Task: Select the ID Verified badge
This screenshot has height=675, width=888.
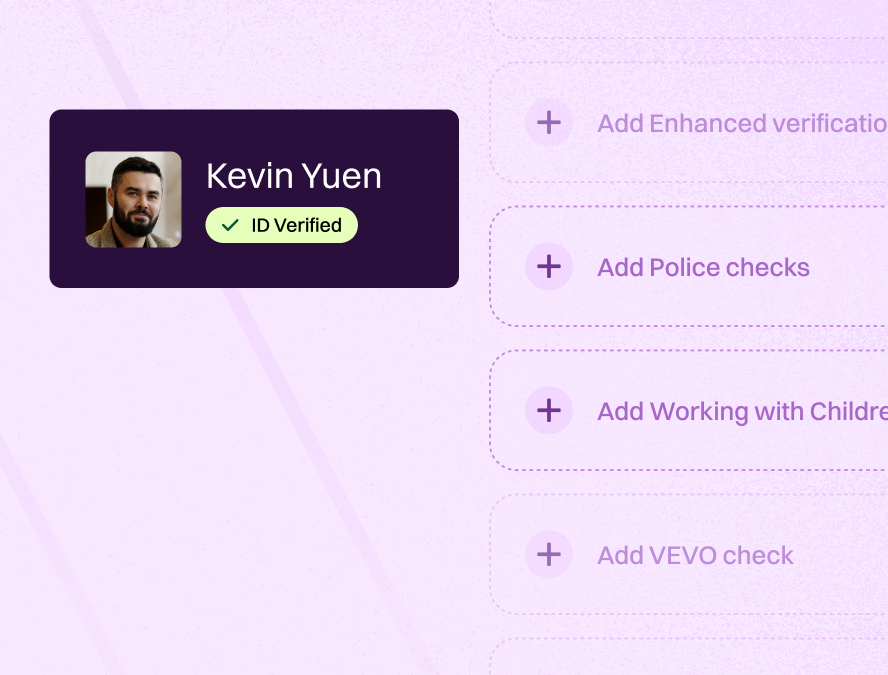Action: (x=281, y=225)
